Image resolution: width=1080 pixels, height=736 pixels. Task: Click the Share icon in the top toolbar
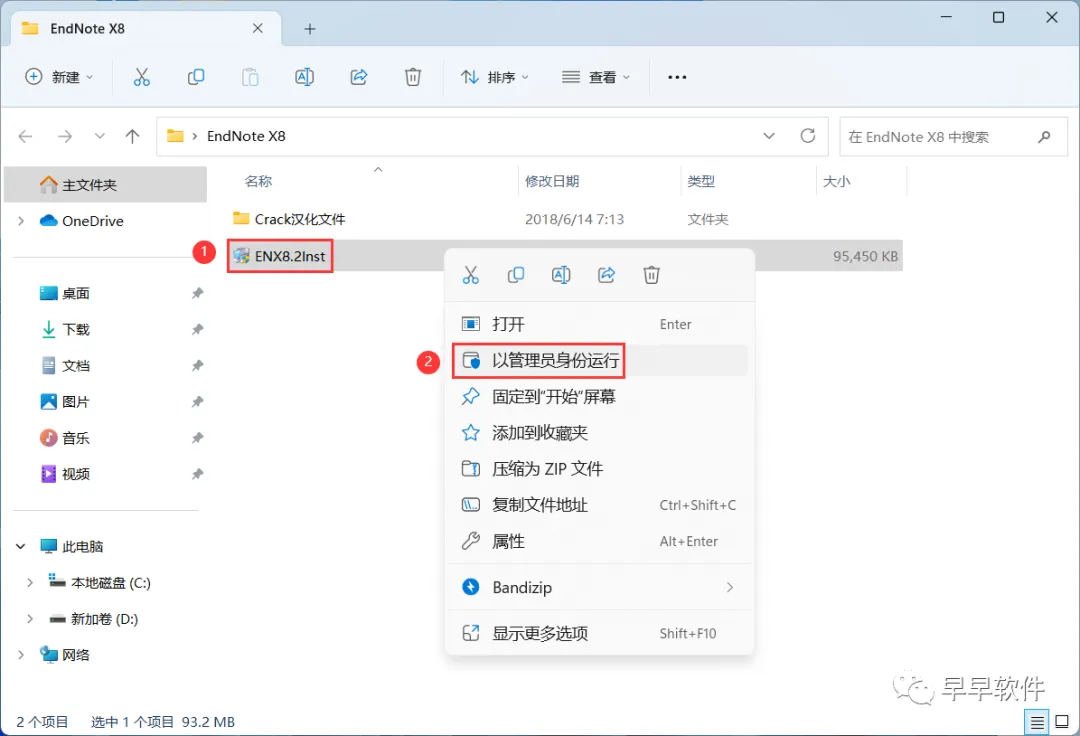coord(359,77)
